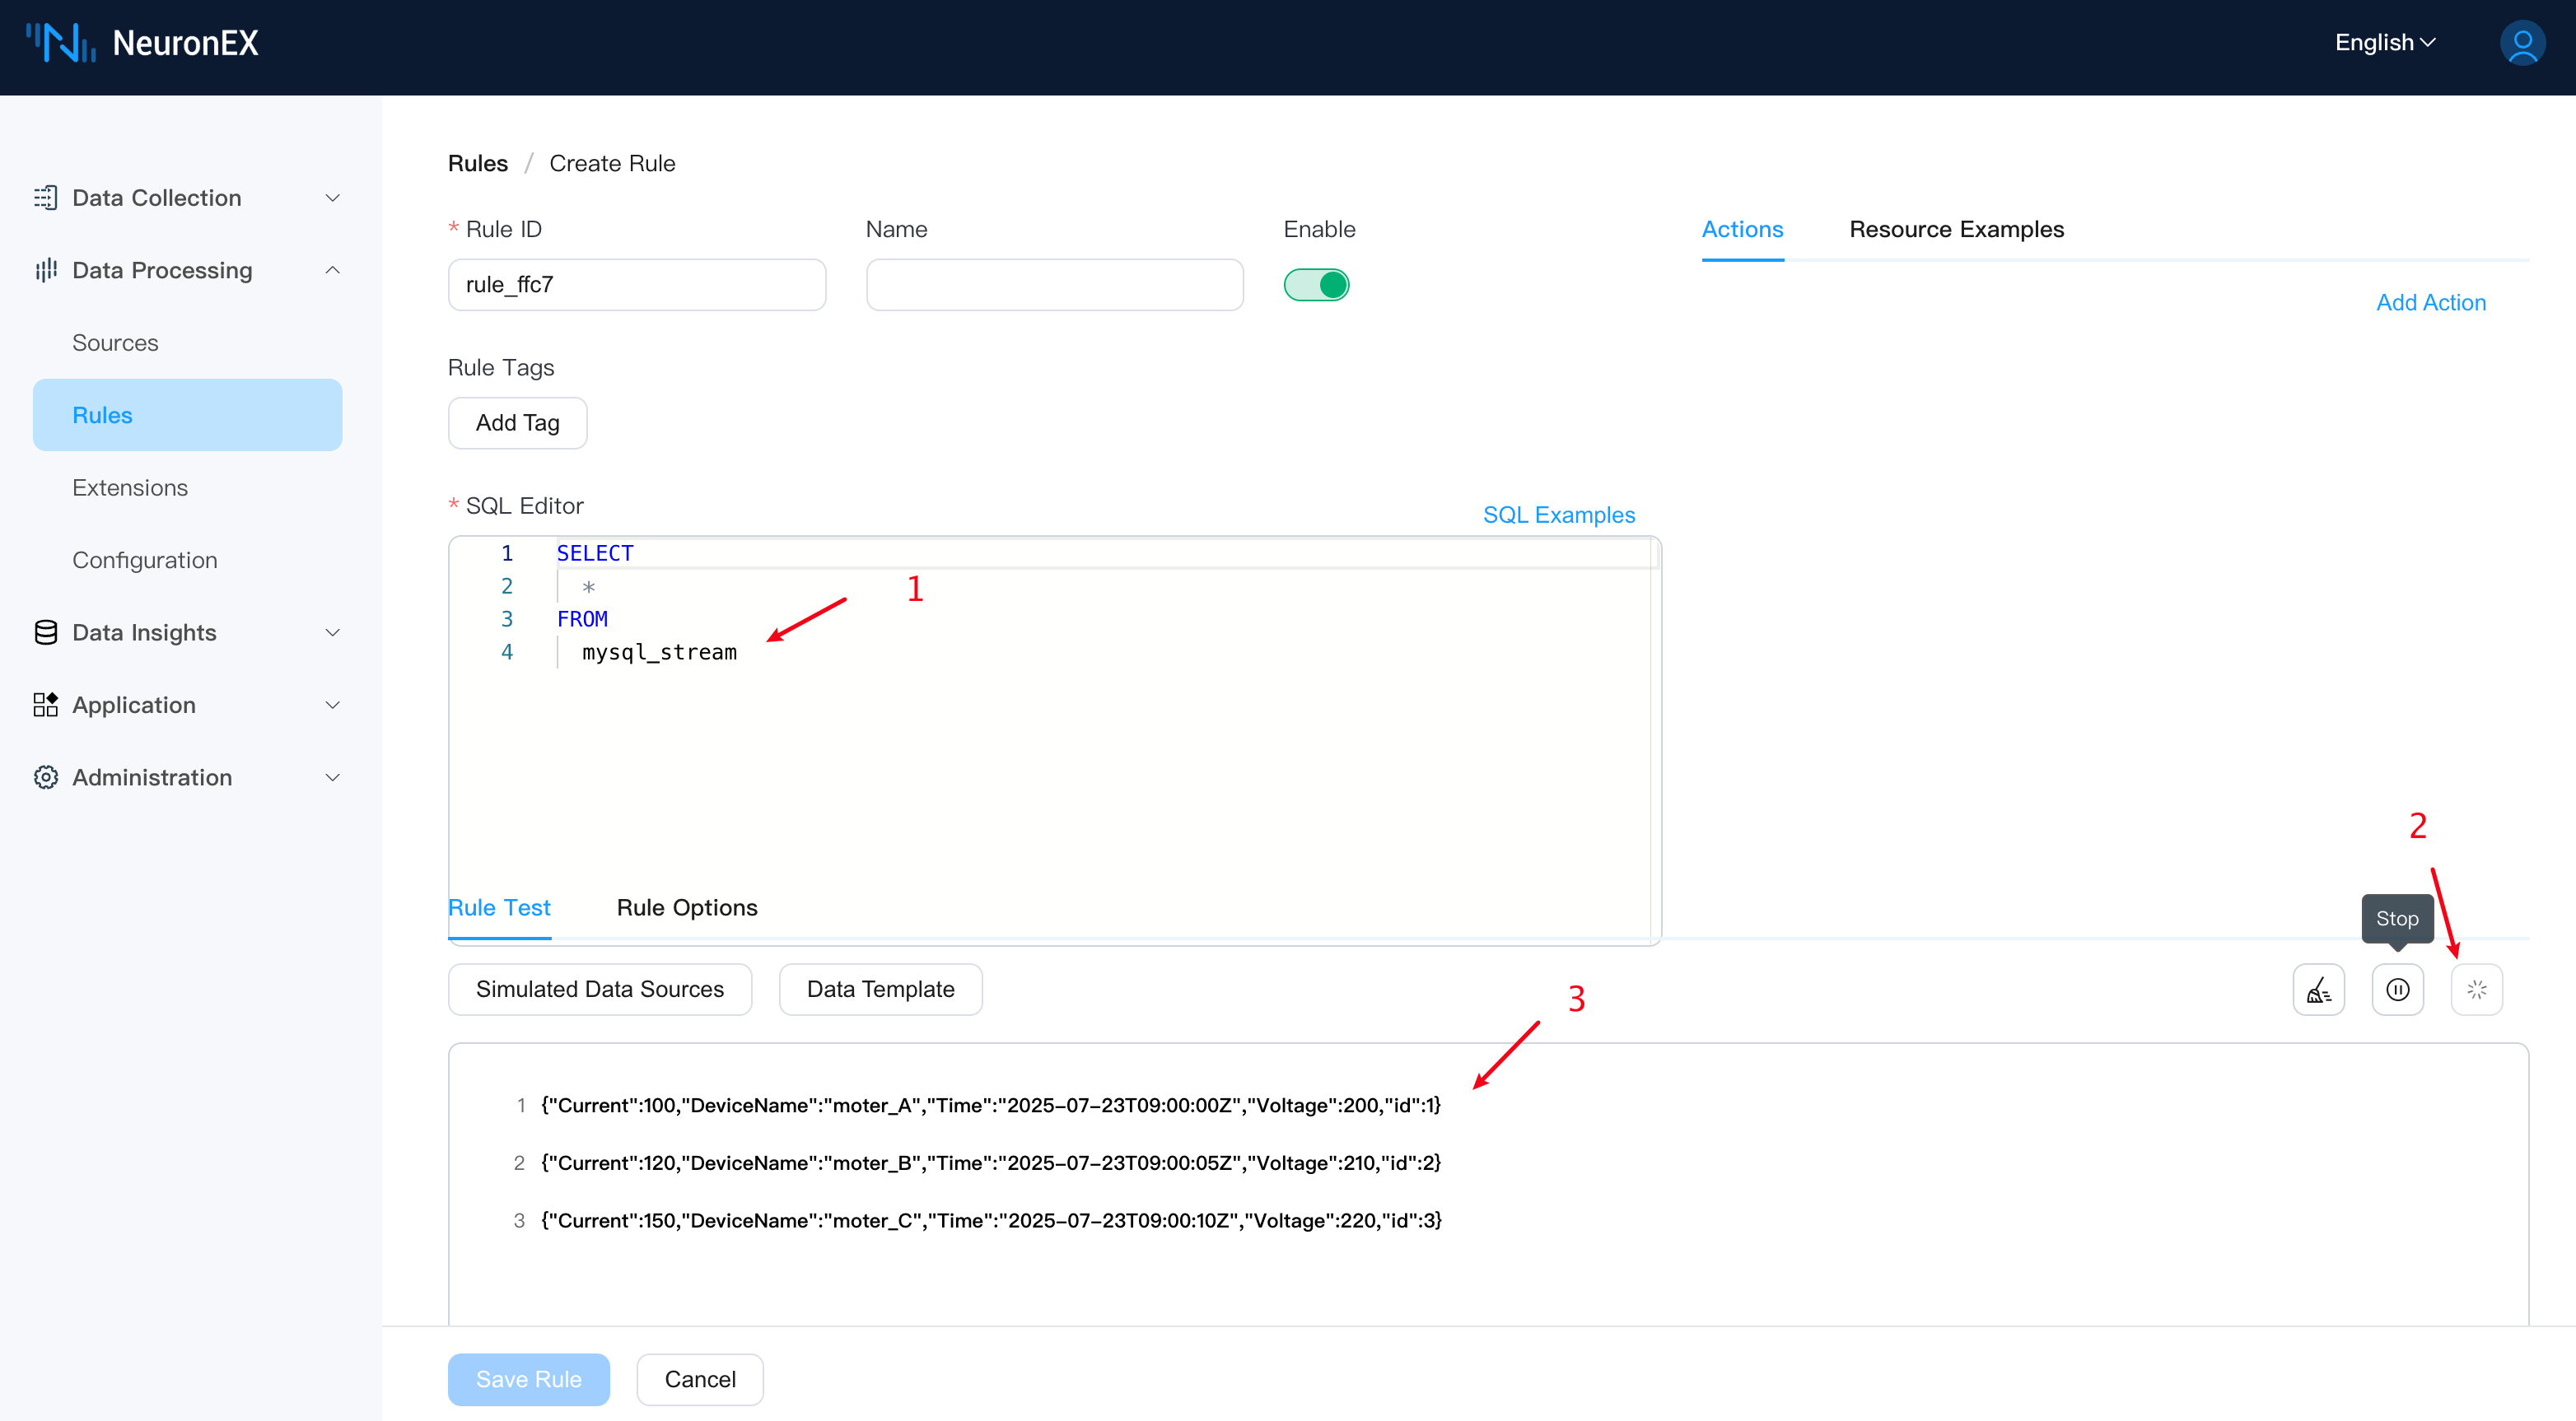Go to Sources in sidebar

pos(115,343)
